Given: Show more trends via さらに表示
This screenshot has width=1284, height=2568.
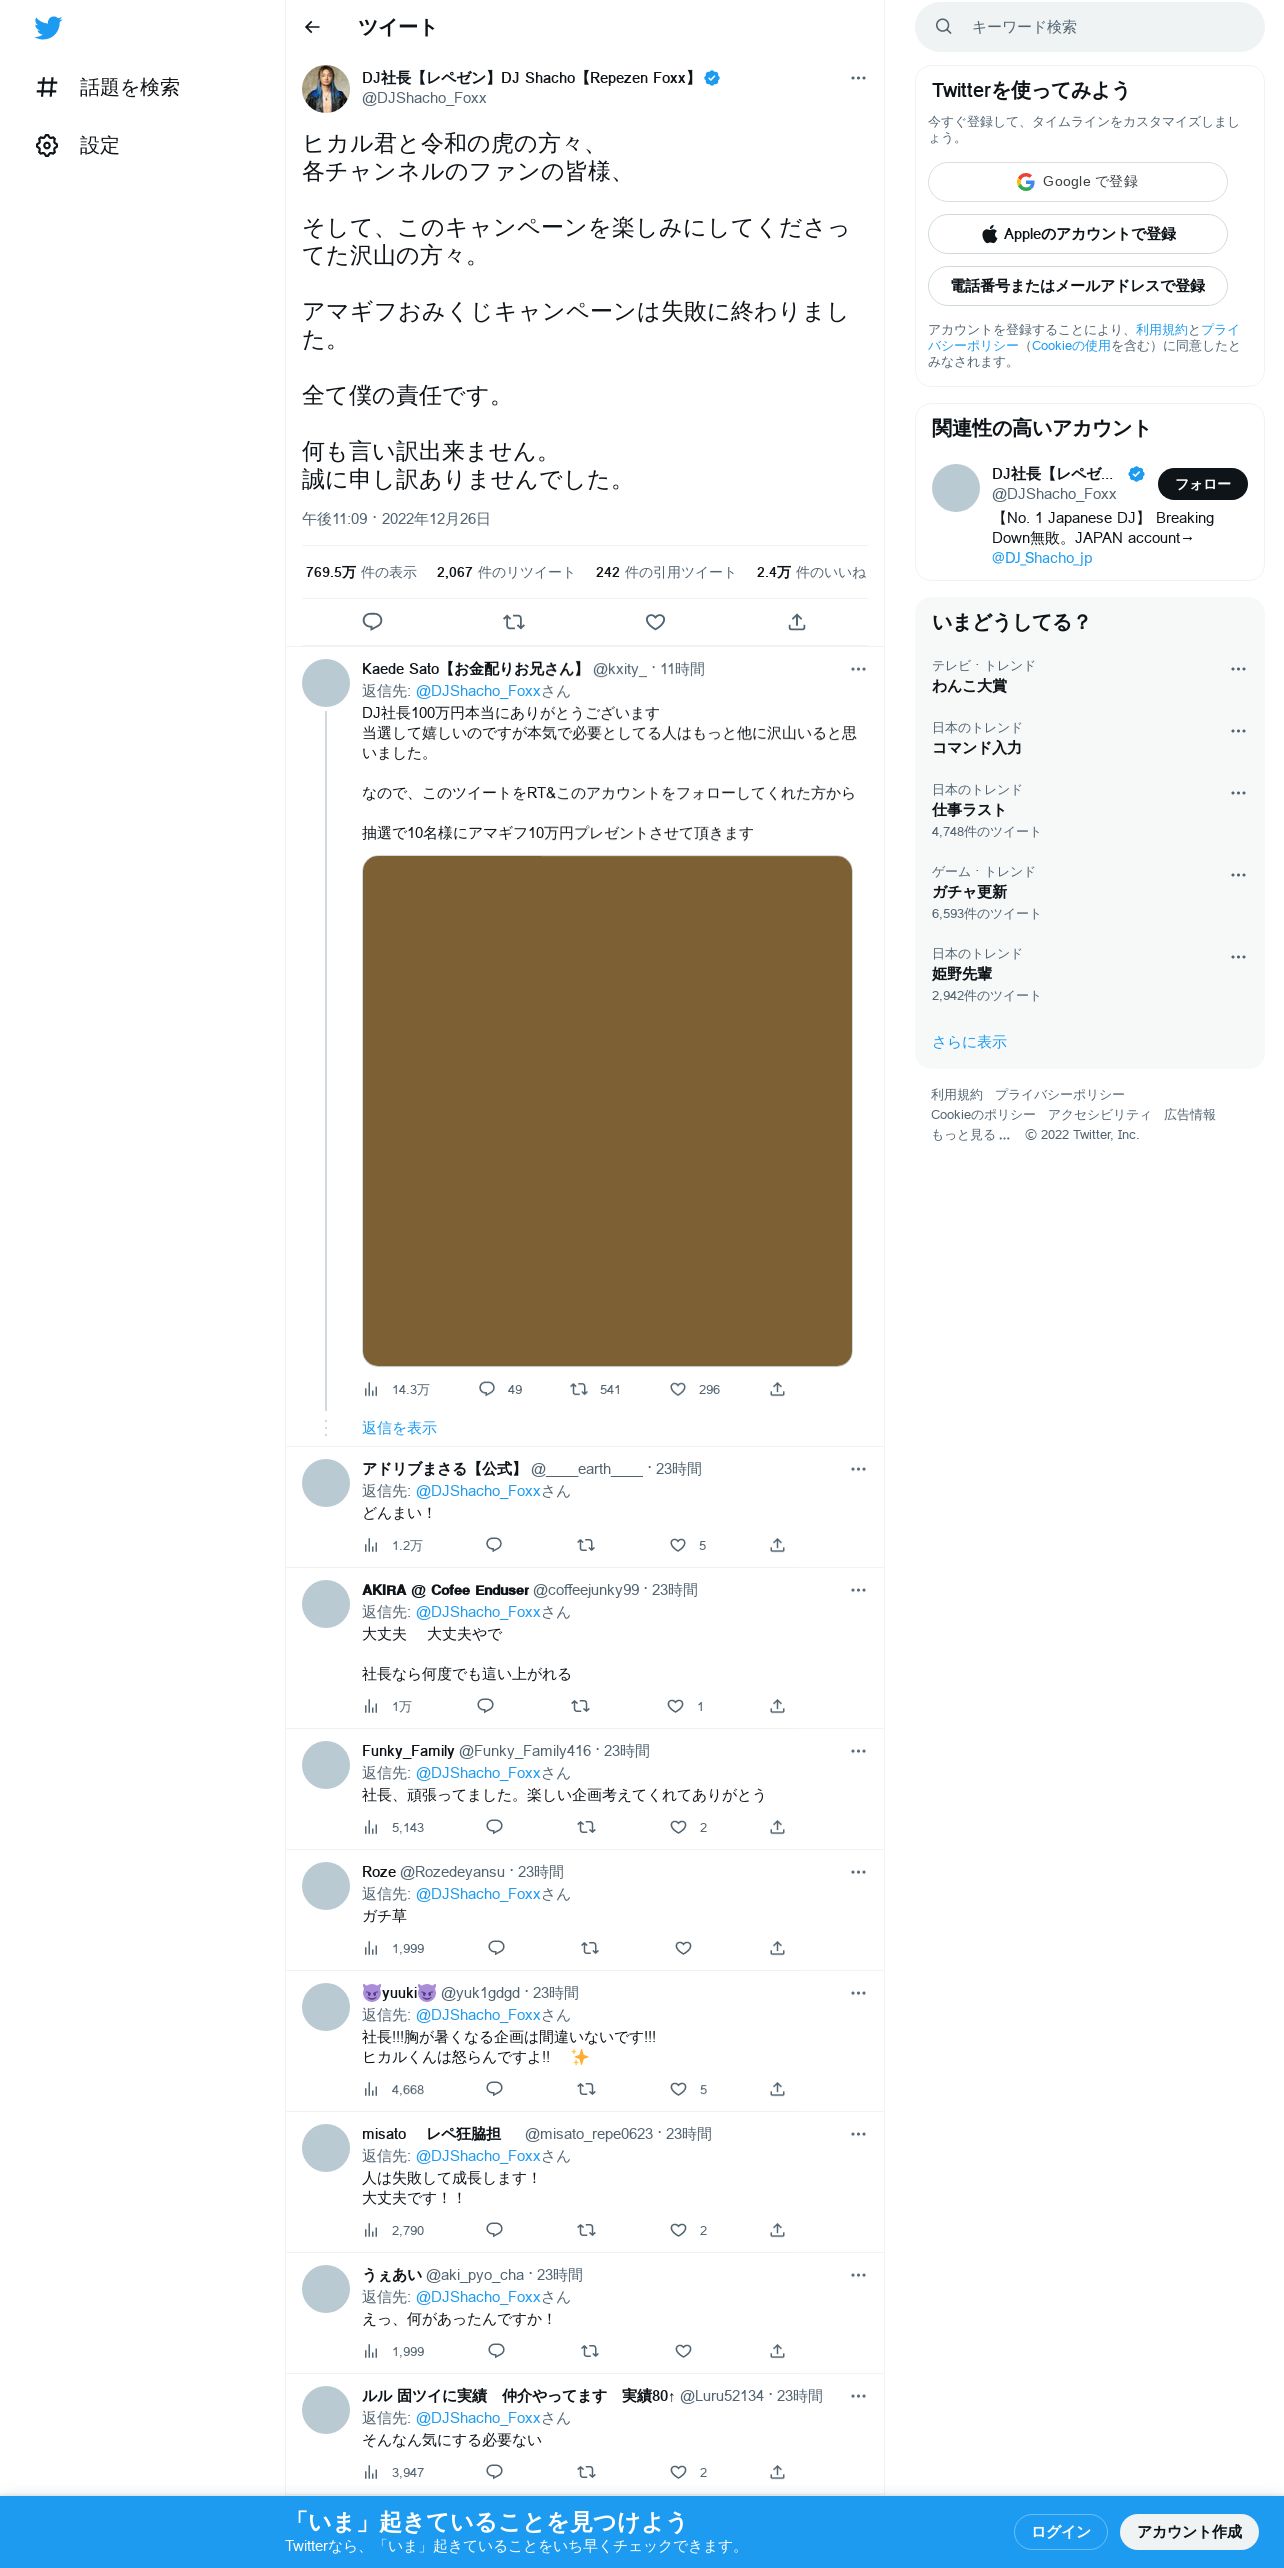Looking at the screenshot, I should pyautogui.click(x=969, y=1042).
